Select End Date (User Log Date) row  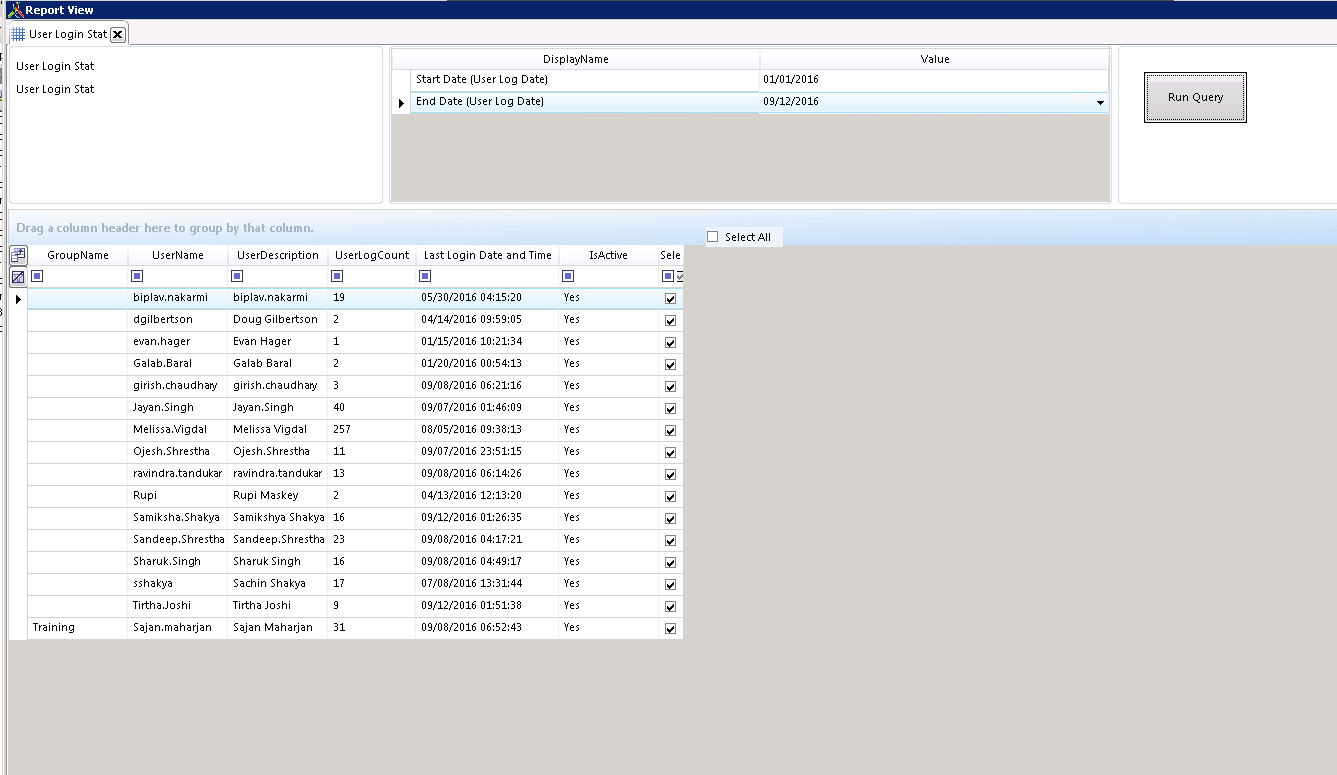[585, 102]
